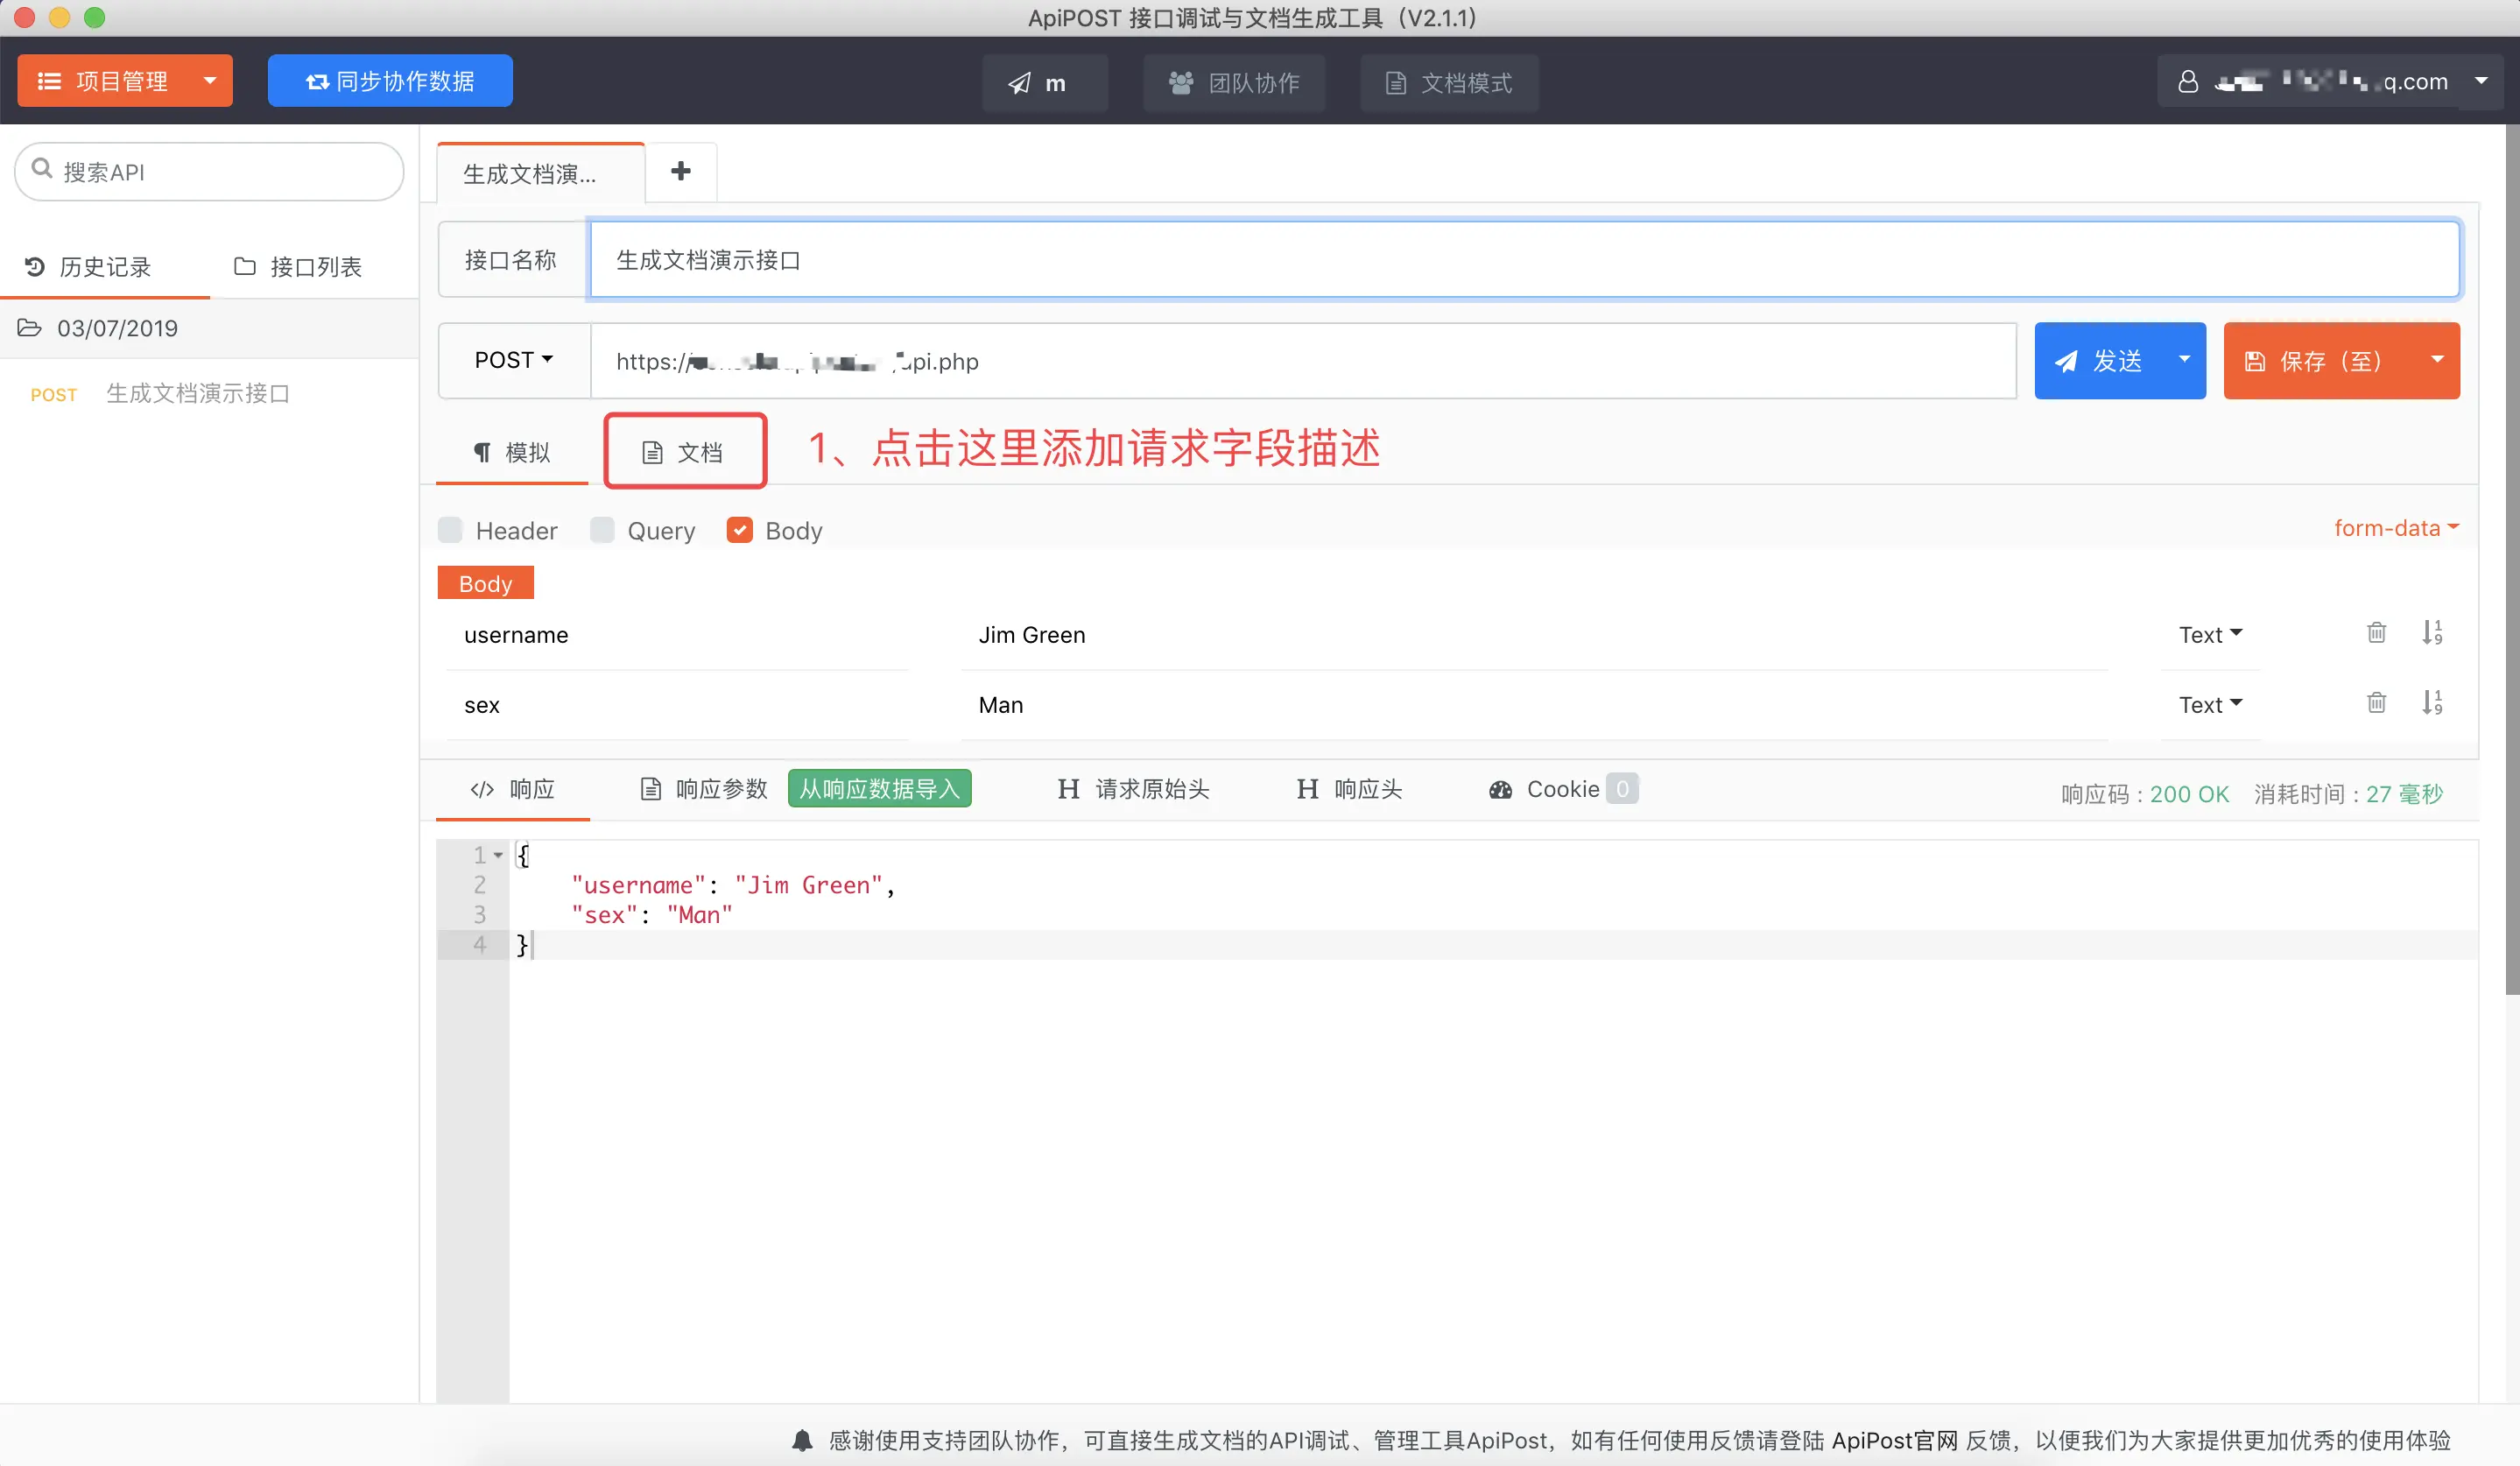Click the plus icon to add new tab

pyautogui.click(x=681, y=172)
